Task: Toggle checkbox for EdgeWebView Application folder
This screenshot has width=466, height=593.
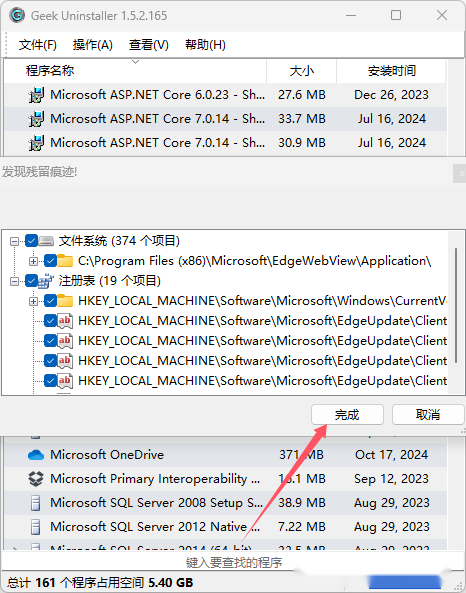Action: [50, 261]
